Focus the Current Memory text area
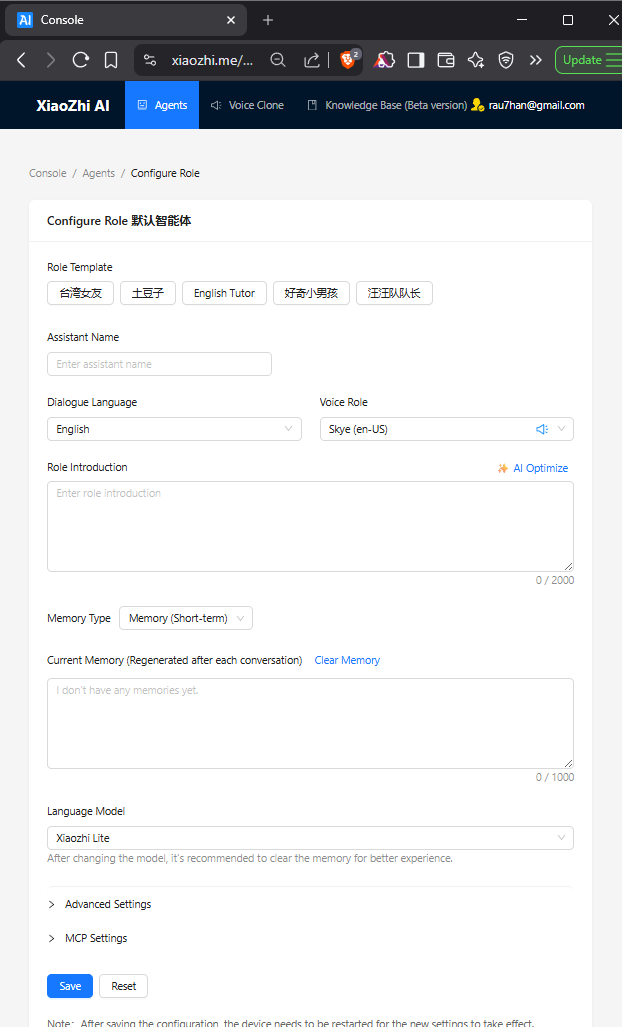The width and height of the screenshot is (622, 1027). pyautogui.click(x=310, y=724)
